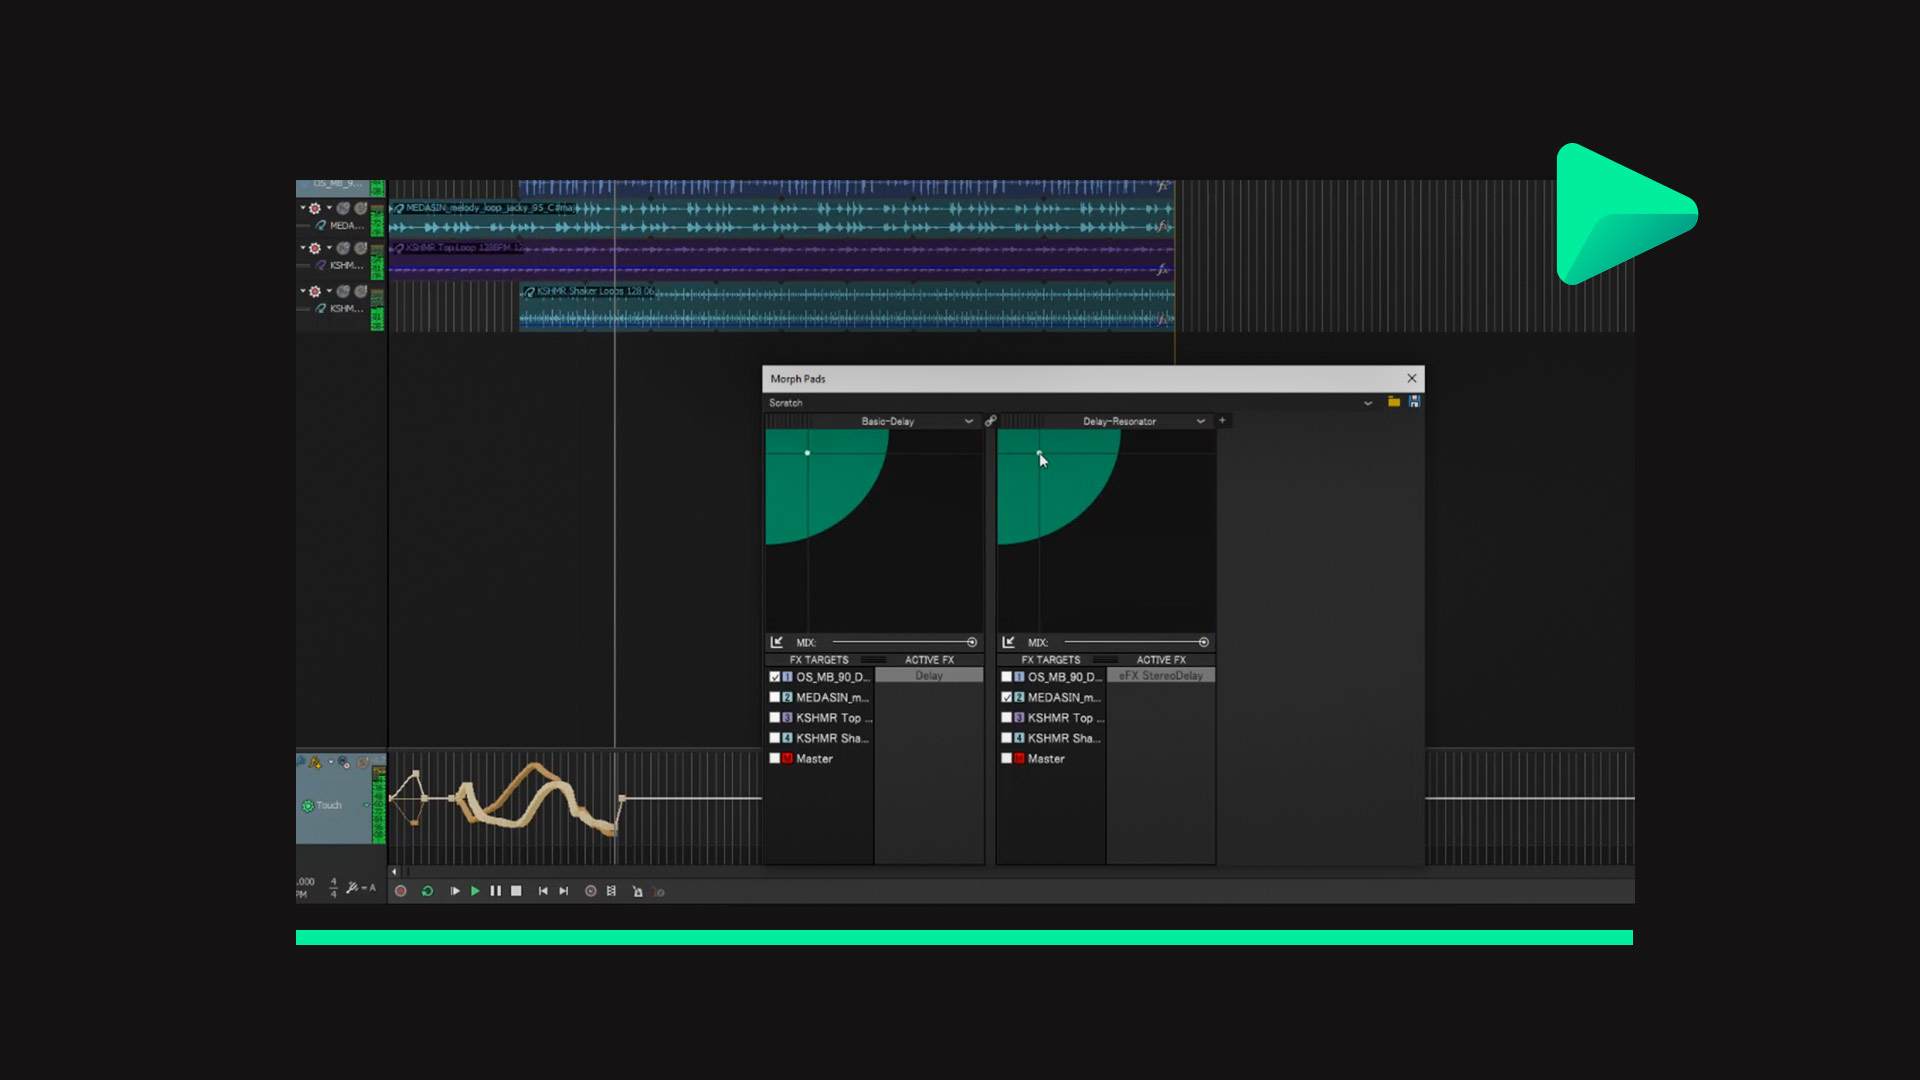This screenshot has width=1920, height=1080.
Task: Go to start with the transport button
Action: click(543, 891)
